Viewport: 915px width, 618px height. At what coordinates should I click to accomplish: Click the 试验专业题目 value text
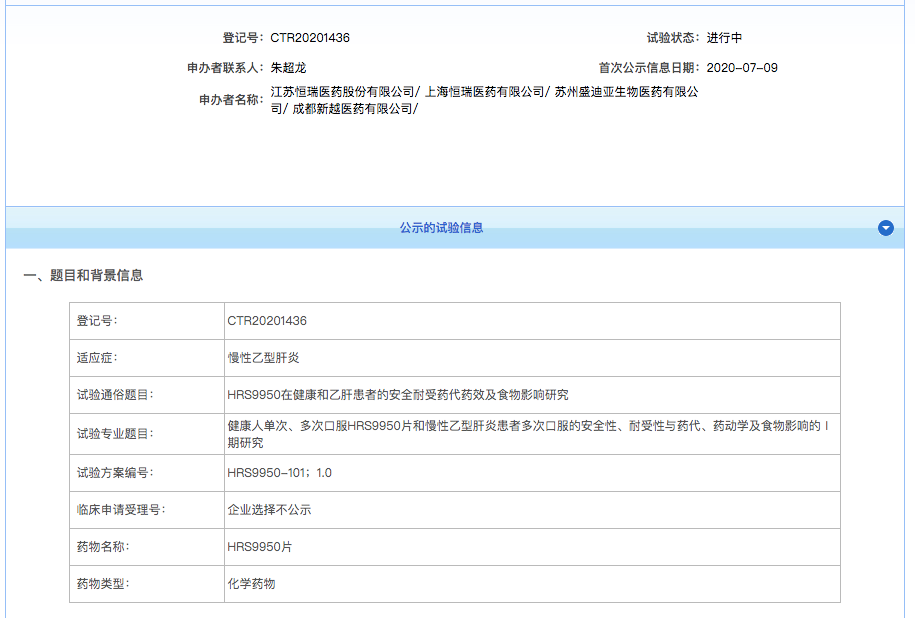528,434
